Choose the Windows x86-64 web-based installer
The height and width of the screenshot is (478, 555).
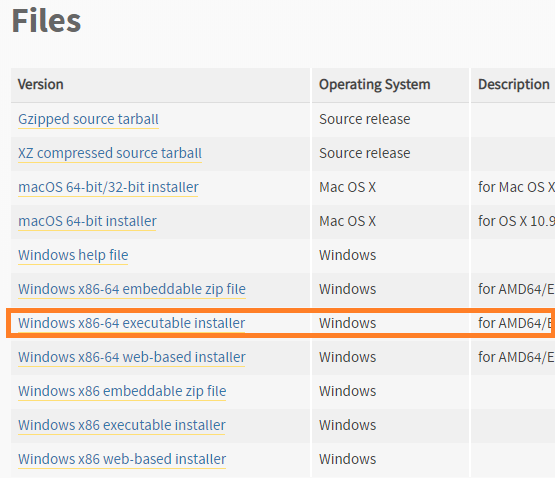point(132,357)
